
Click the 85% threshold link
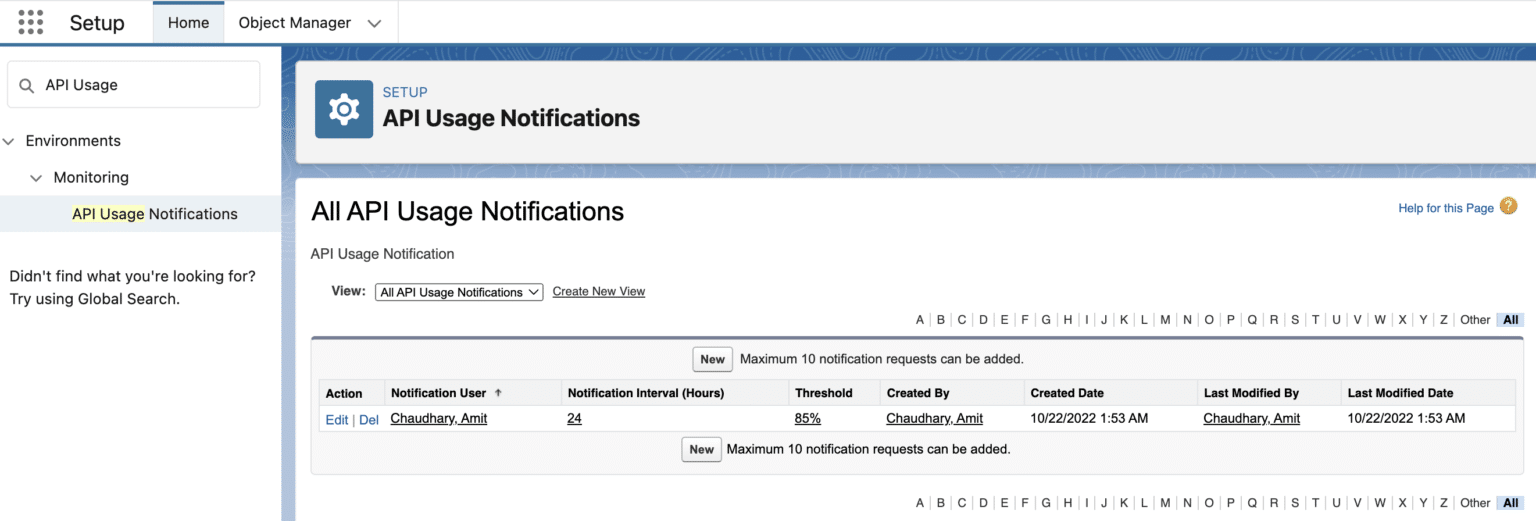point(807,419)
